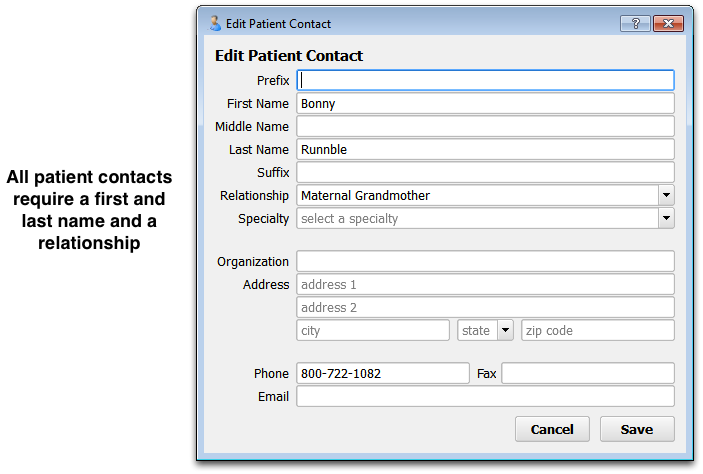This screenshot has width=703, height=474.
Task: Click the Suffix input field
Action: (x=485, y=172)
